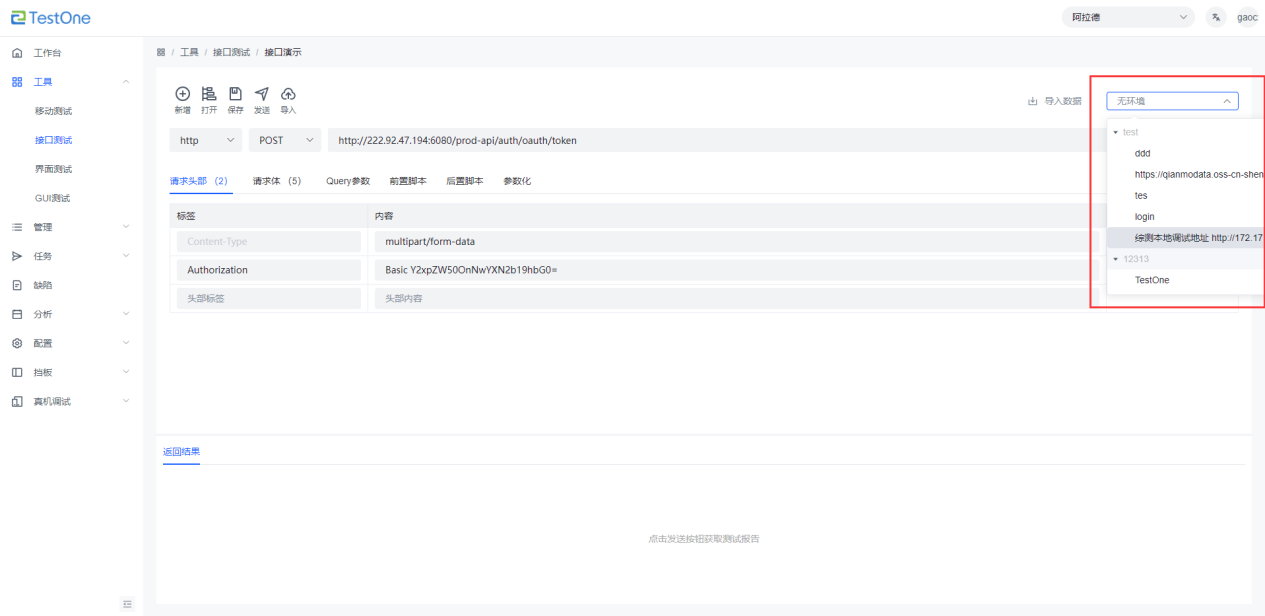Click the 导入 (import) cloud upload icon
Viewport: 1265px width, 616px height.
(288, 94)
